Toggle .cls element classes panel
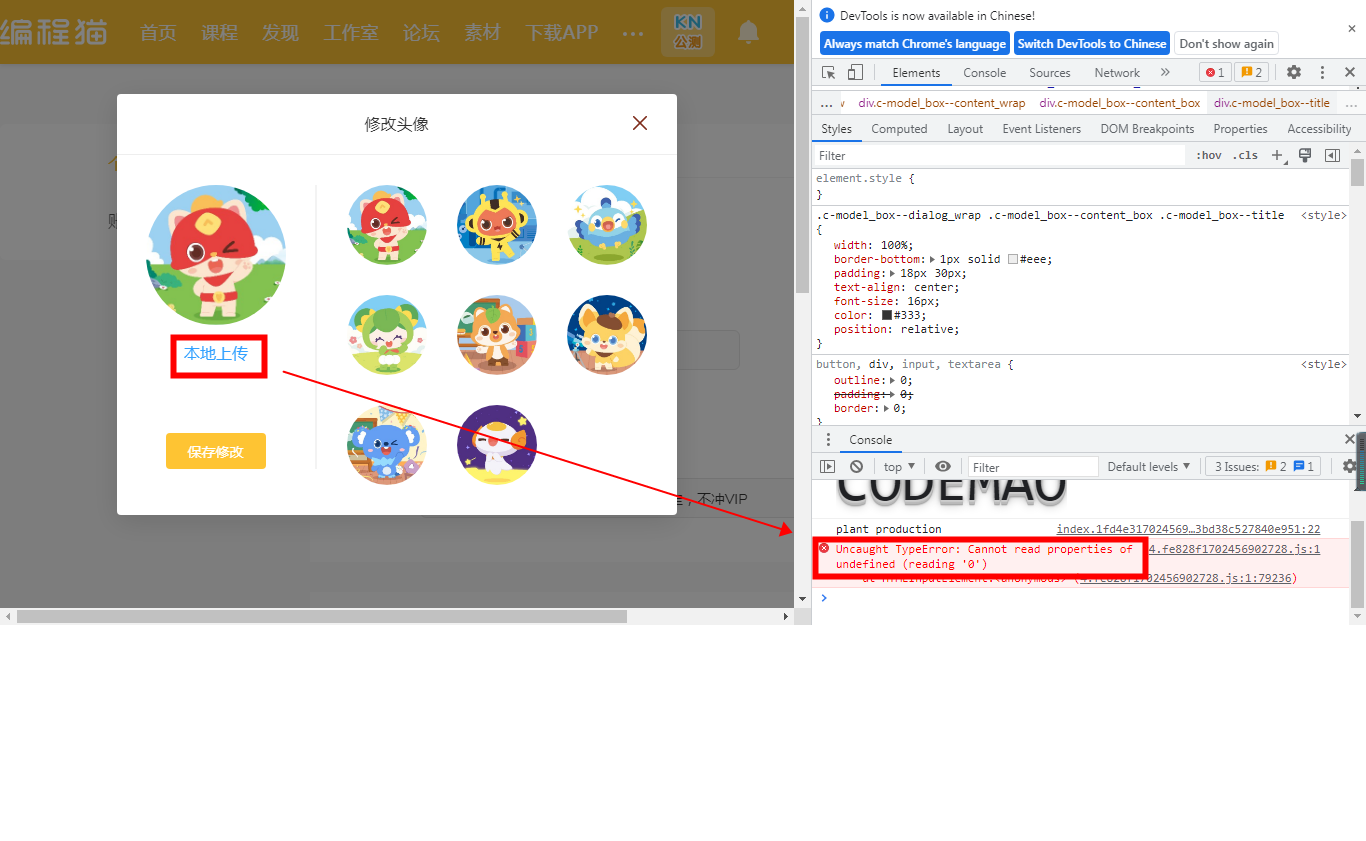This screenshot has height=841, width=1366. pyautogui.click(x=1245, y=155)
